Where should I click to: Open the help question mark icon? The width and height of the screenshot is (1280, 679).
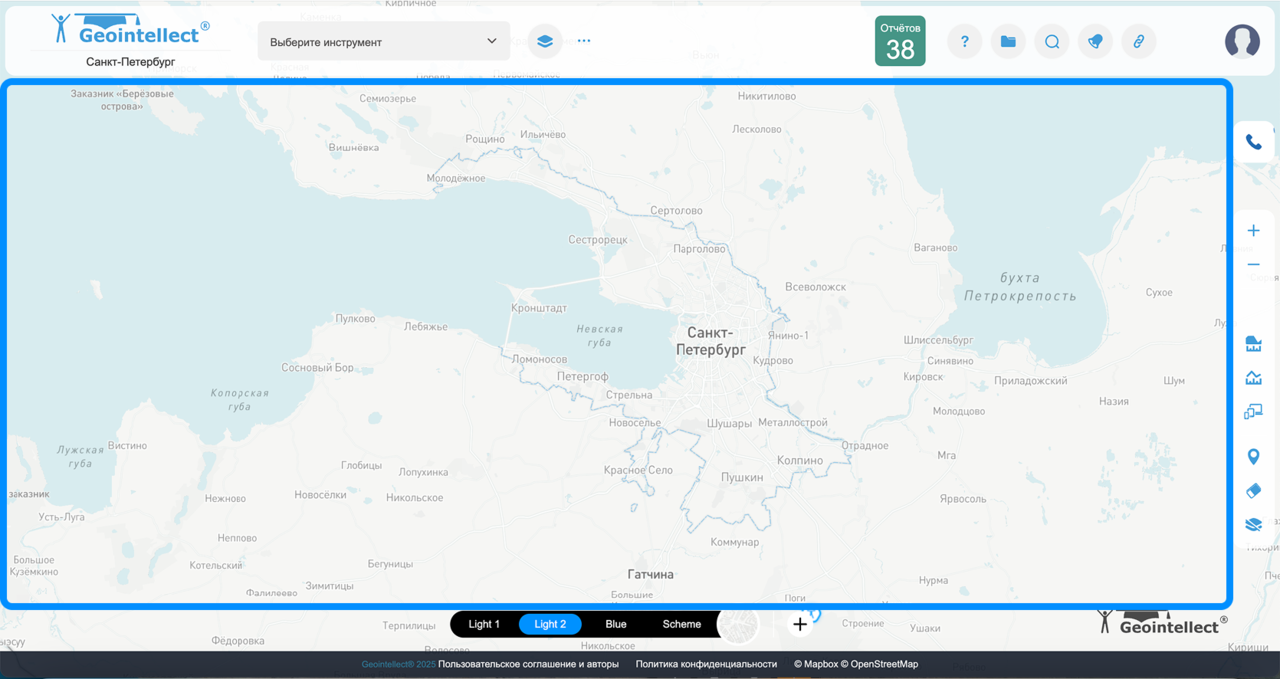964,42
